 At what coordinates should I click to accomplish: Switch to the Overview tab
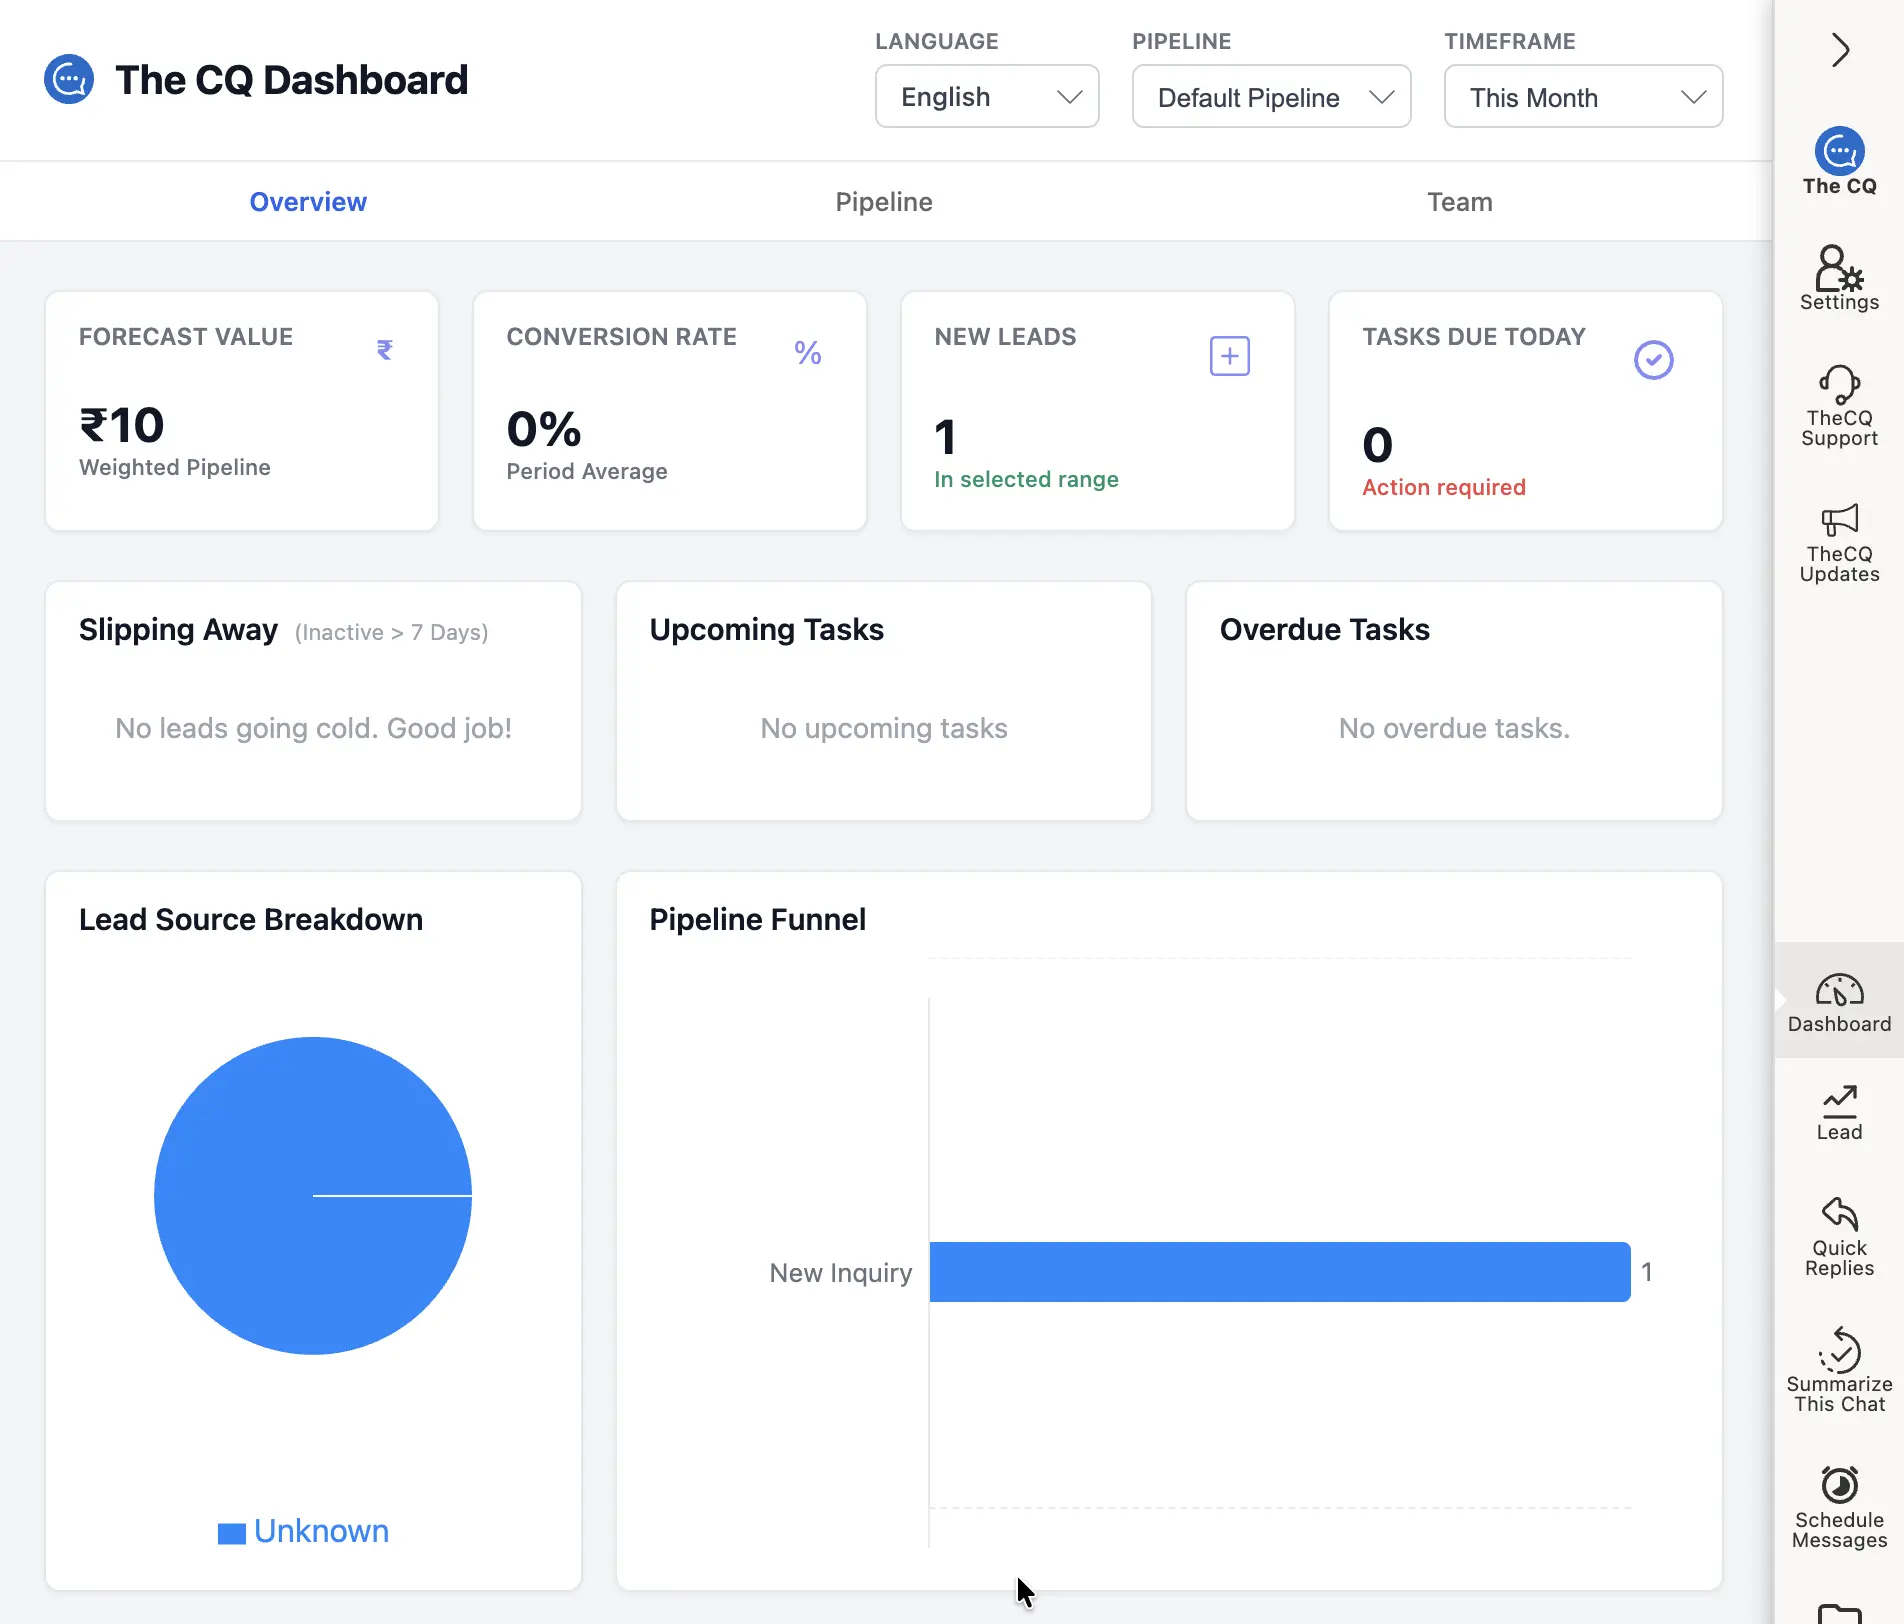tap(308, 202)
